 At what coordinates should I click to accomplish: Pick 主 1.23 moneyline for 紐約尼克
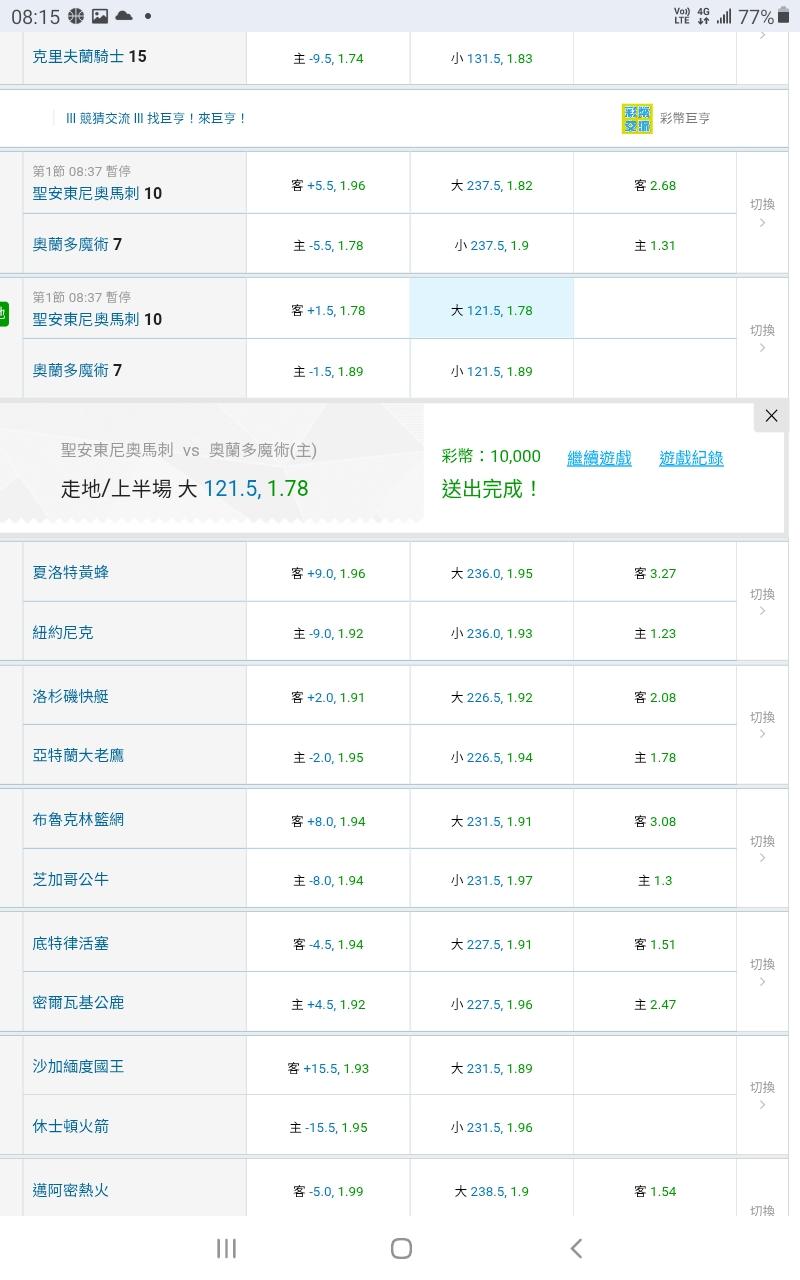coord(655,633)
